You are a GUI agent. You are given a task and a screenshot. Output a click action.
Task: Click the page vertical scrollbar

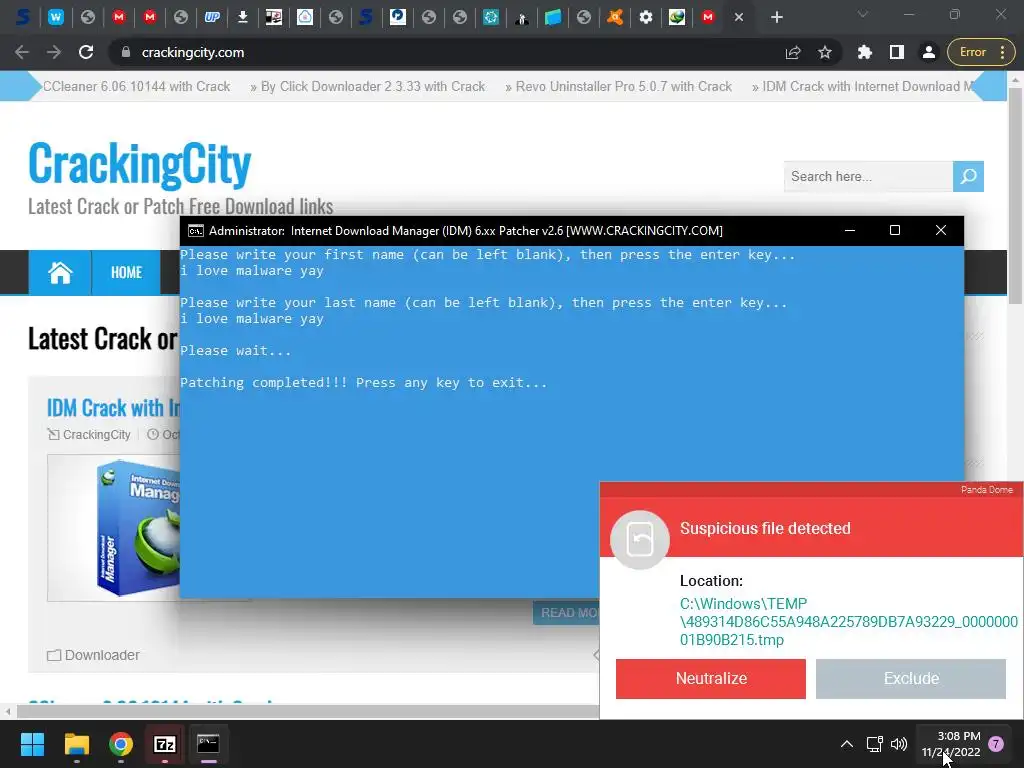click(x=1016, y=196)
